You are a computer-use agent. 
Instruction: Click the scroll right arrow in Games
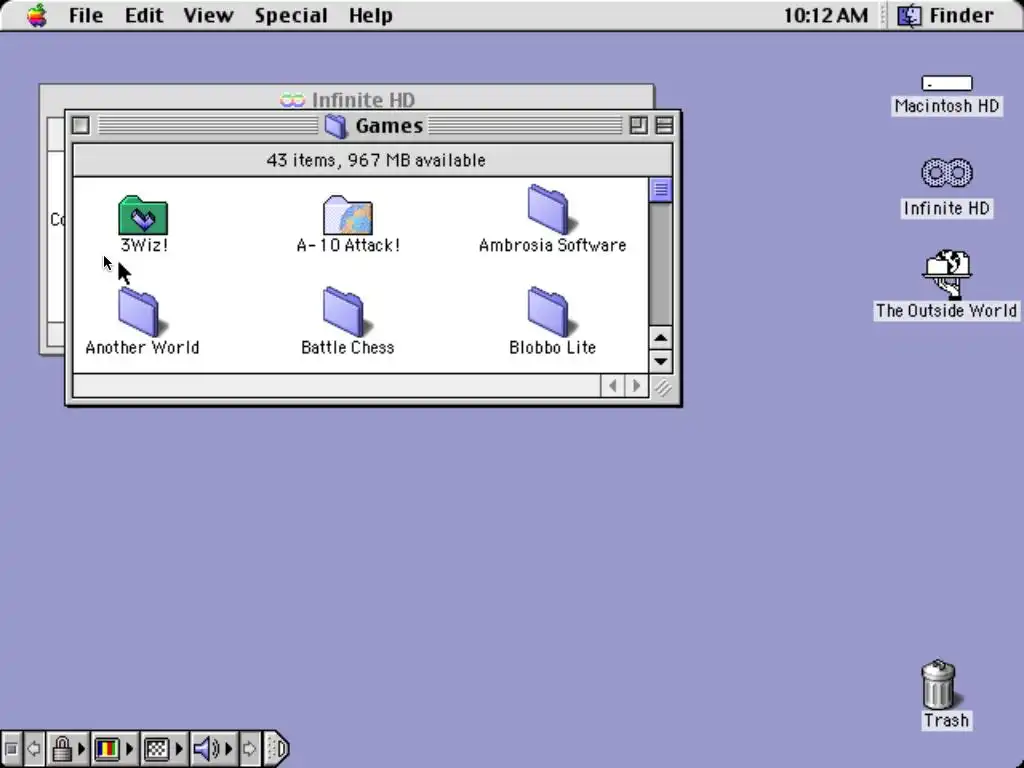(636, 386)
